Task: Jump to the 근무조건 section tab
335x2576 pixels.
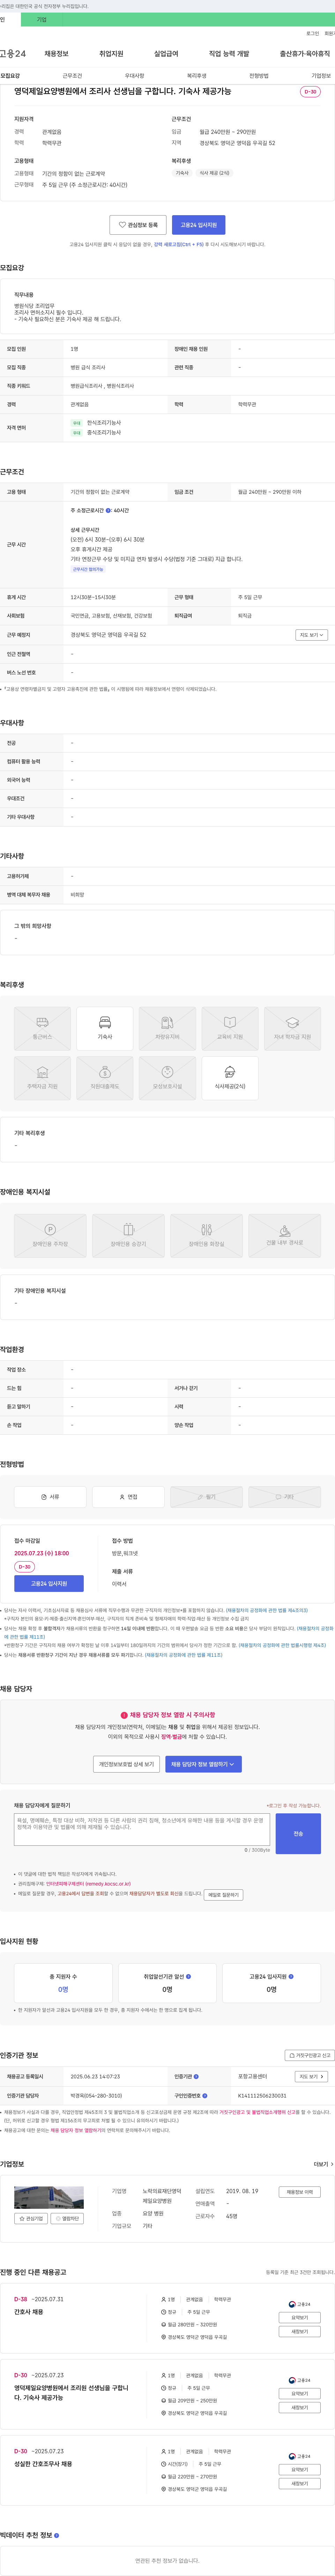Action: [x=72, y=76]
